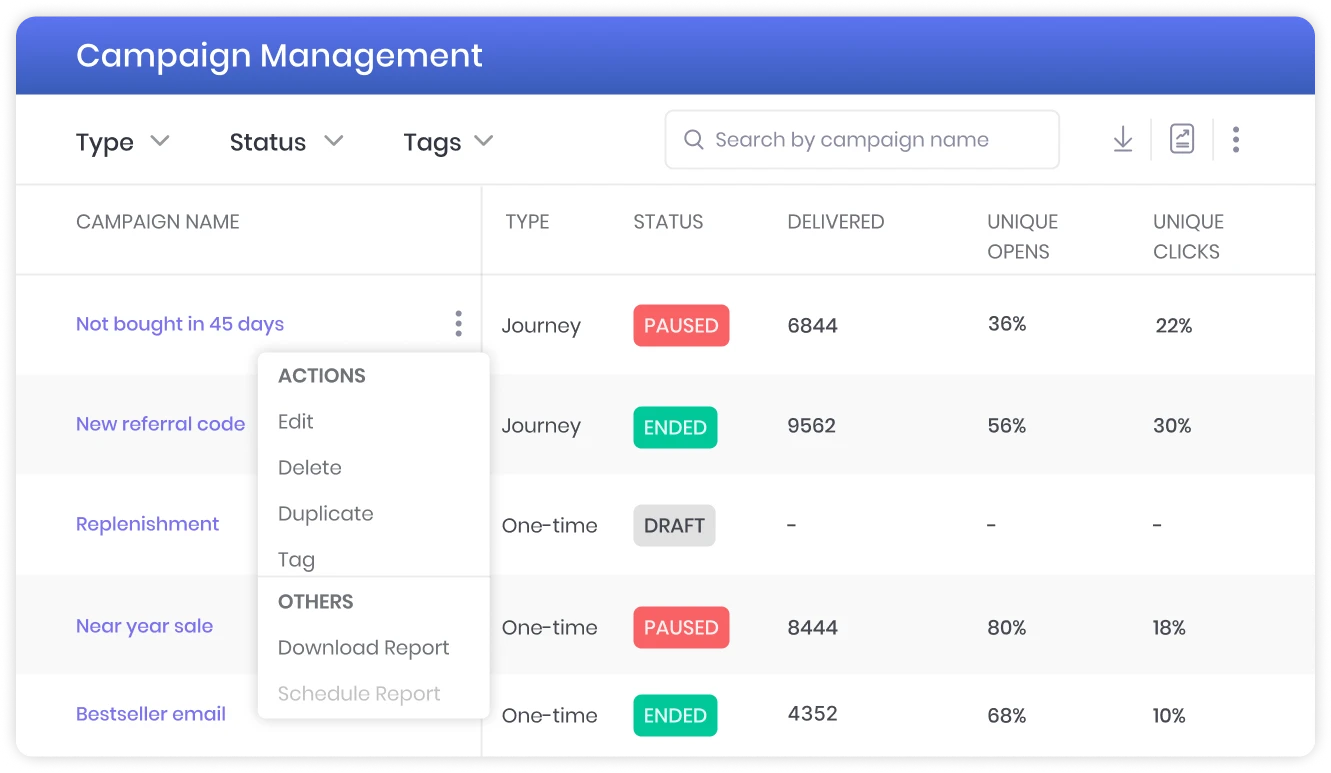The height and width of the screenshot is (773, 1331).
Task: Click the DRAFT status badge
Action: [674, 526]
